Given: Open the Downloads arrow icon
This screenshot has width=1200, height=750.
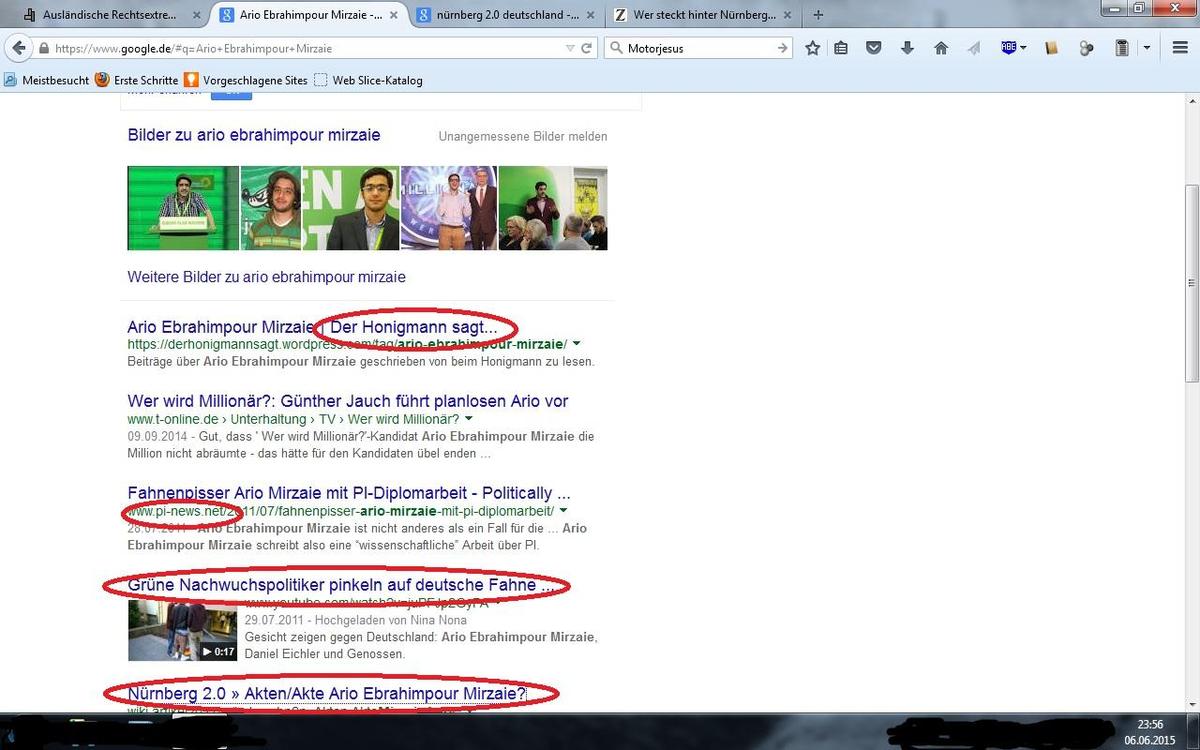Looking at the screenshot, I should pos(907,48).
